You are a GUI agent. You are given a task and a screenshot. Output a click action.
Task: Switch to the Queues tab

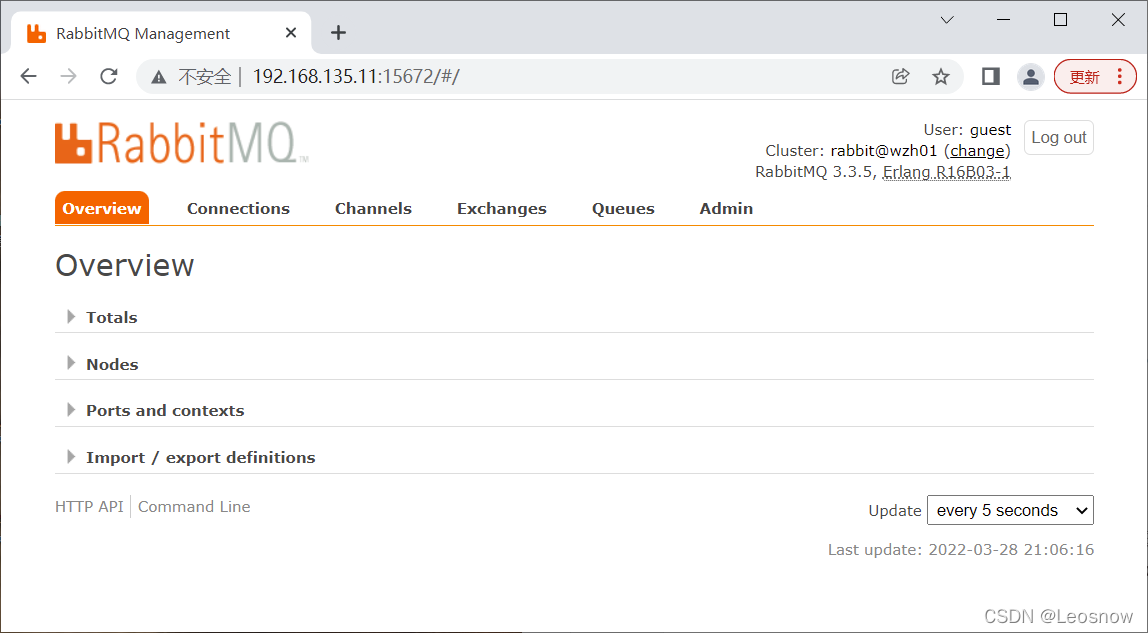623,209
